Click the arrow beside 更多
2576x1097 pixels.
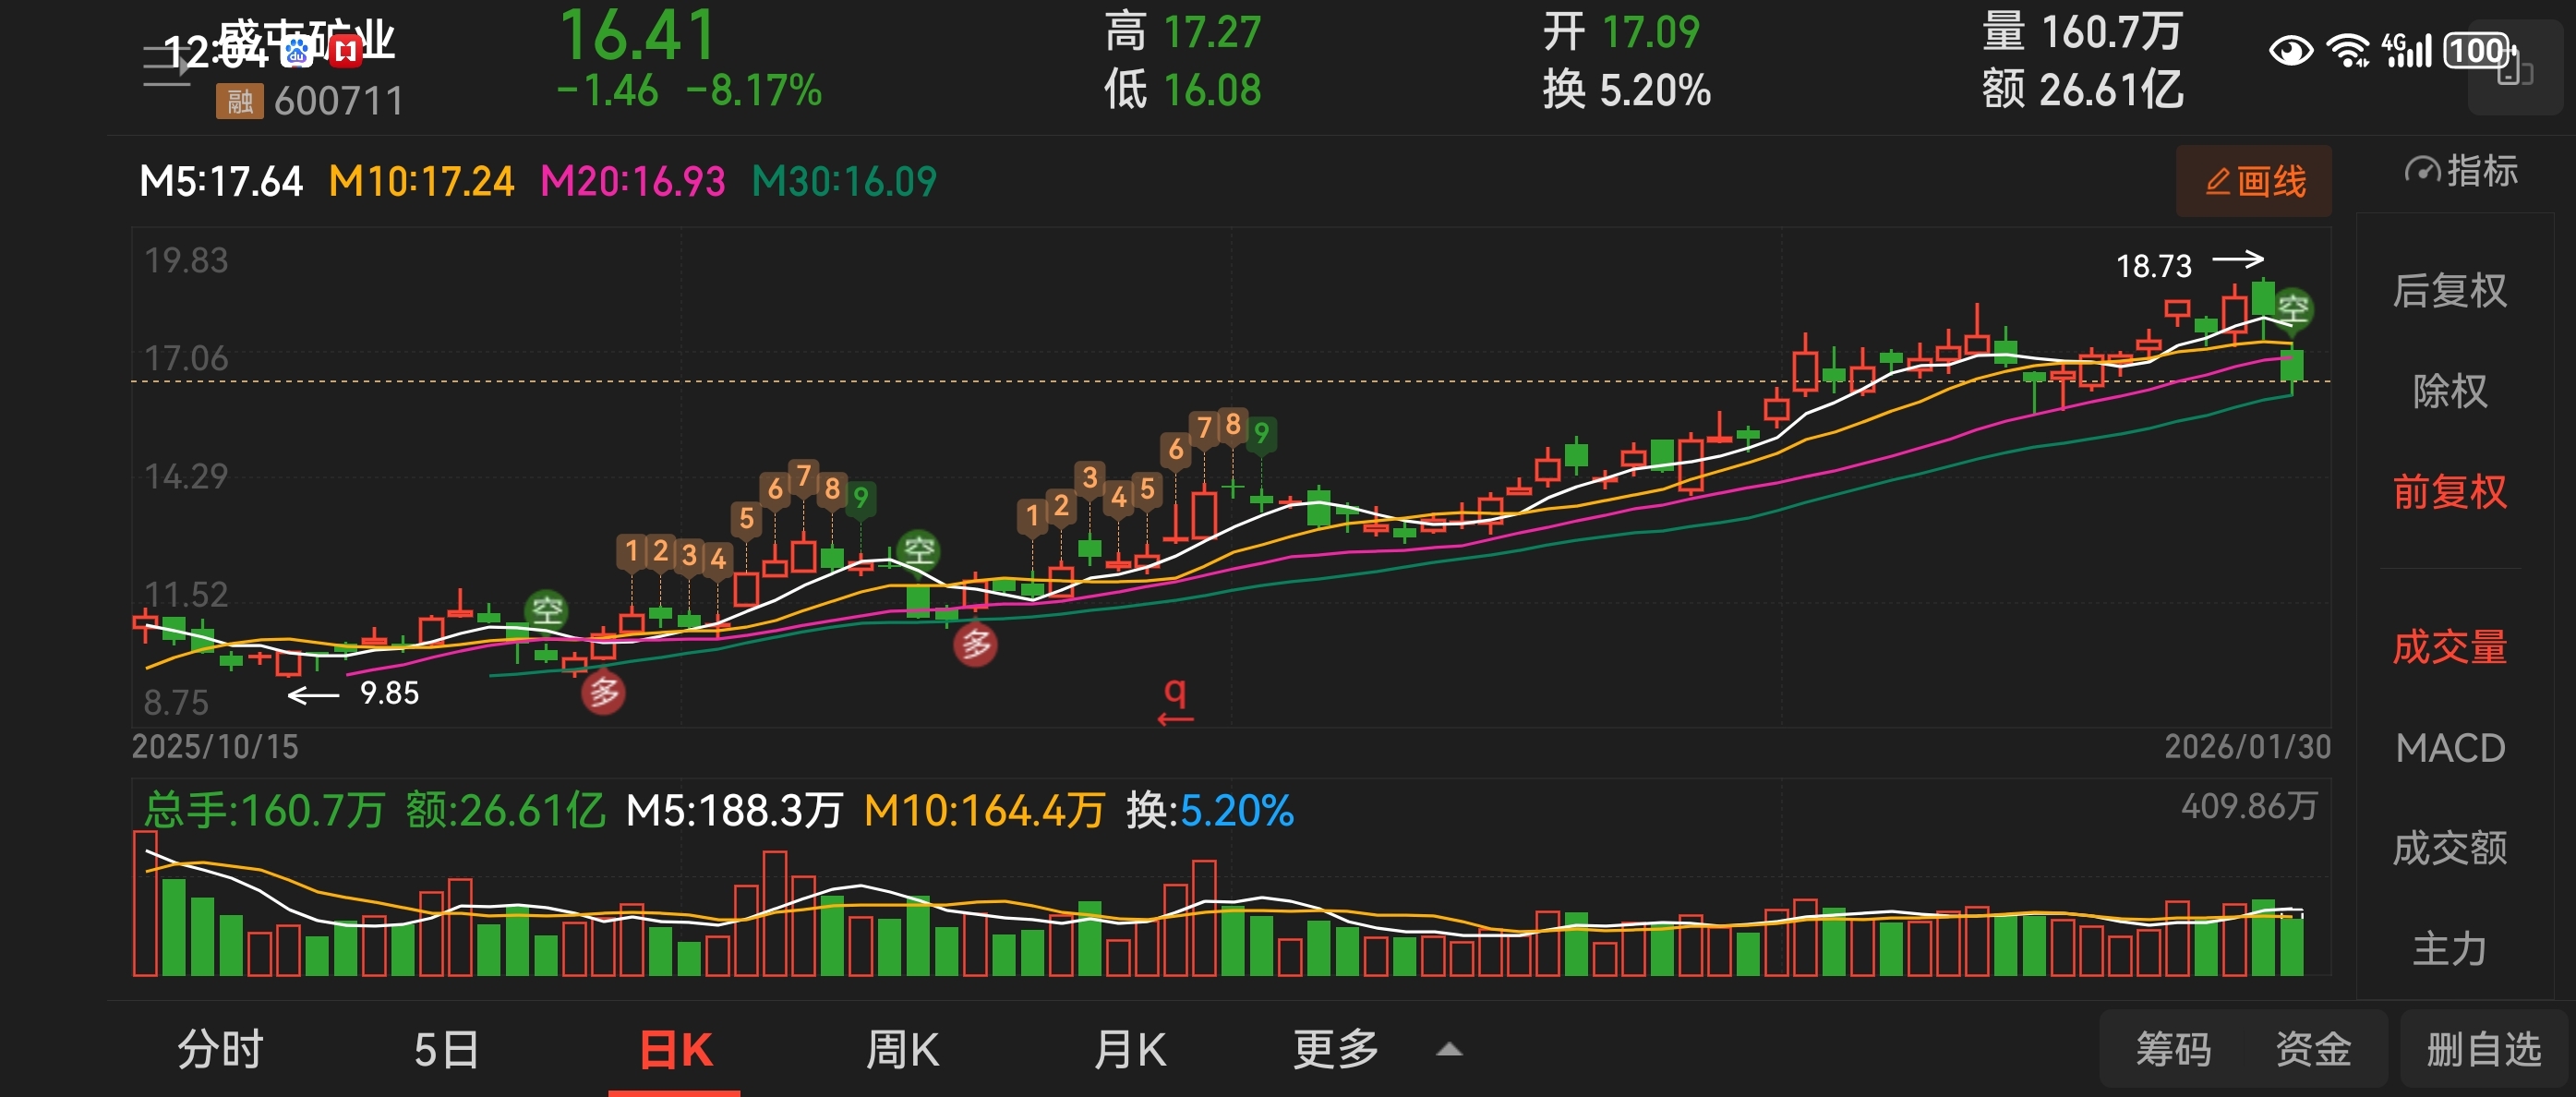[1449, 1050]
